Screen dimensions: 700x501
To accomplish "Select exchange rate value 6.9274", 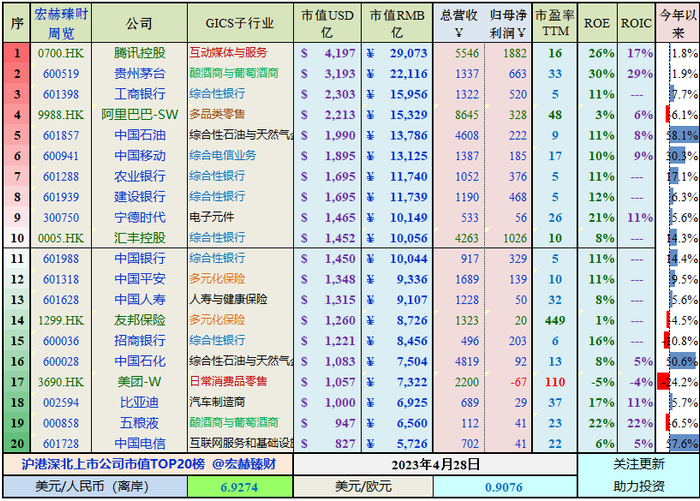I will (x=240, y=487).
